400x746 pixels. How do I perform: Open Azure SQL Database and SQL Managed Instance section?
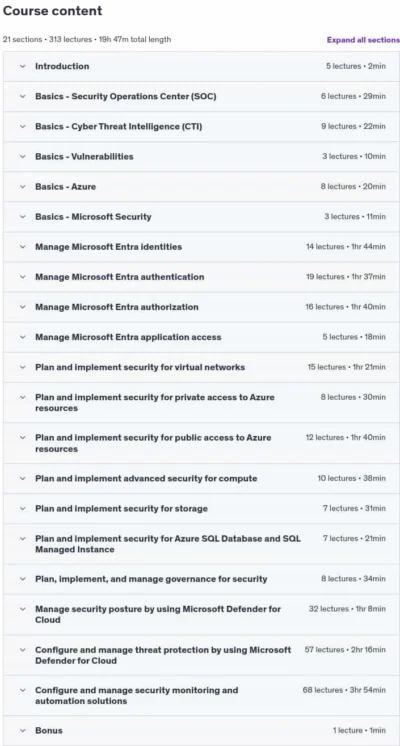[x=201, y=544]
